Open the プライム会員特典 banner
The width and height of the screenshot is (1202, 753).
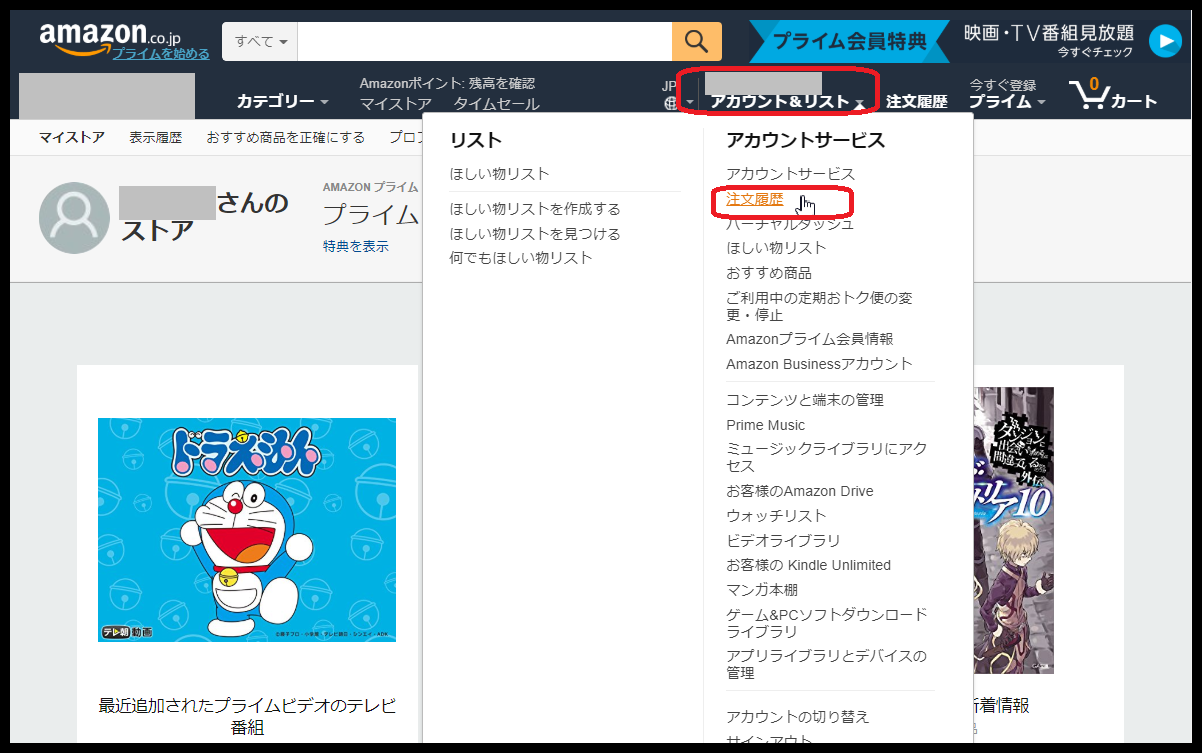(849, 41)
